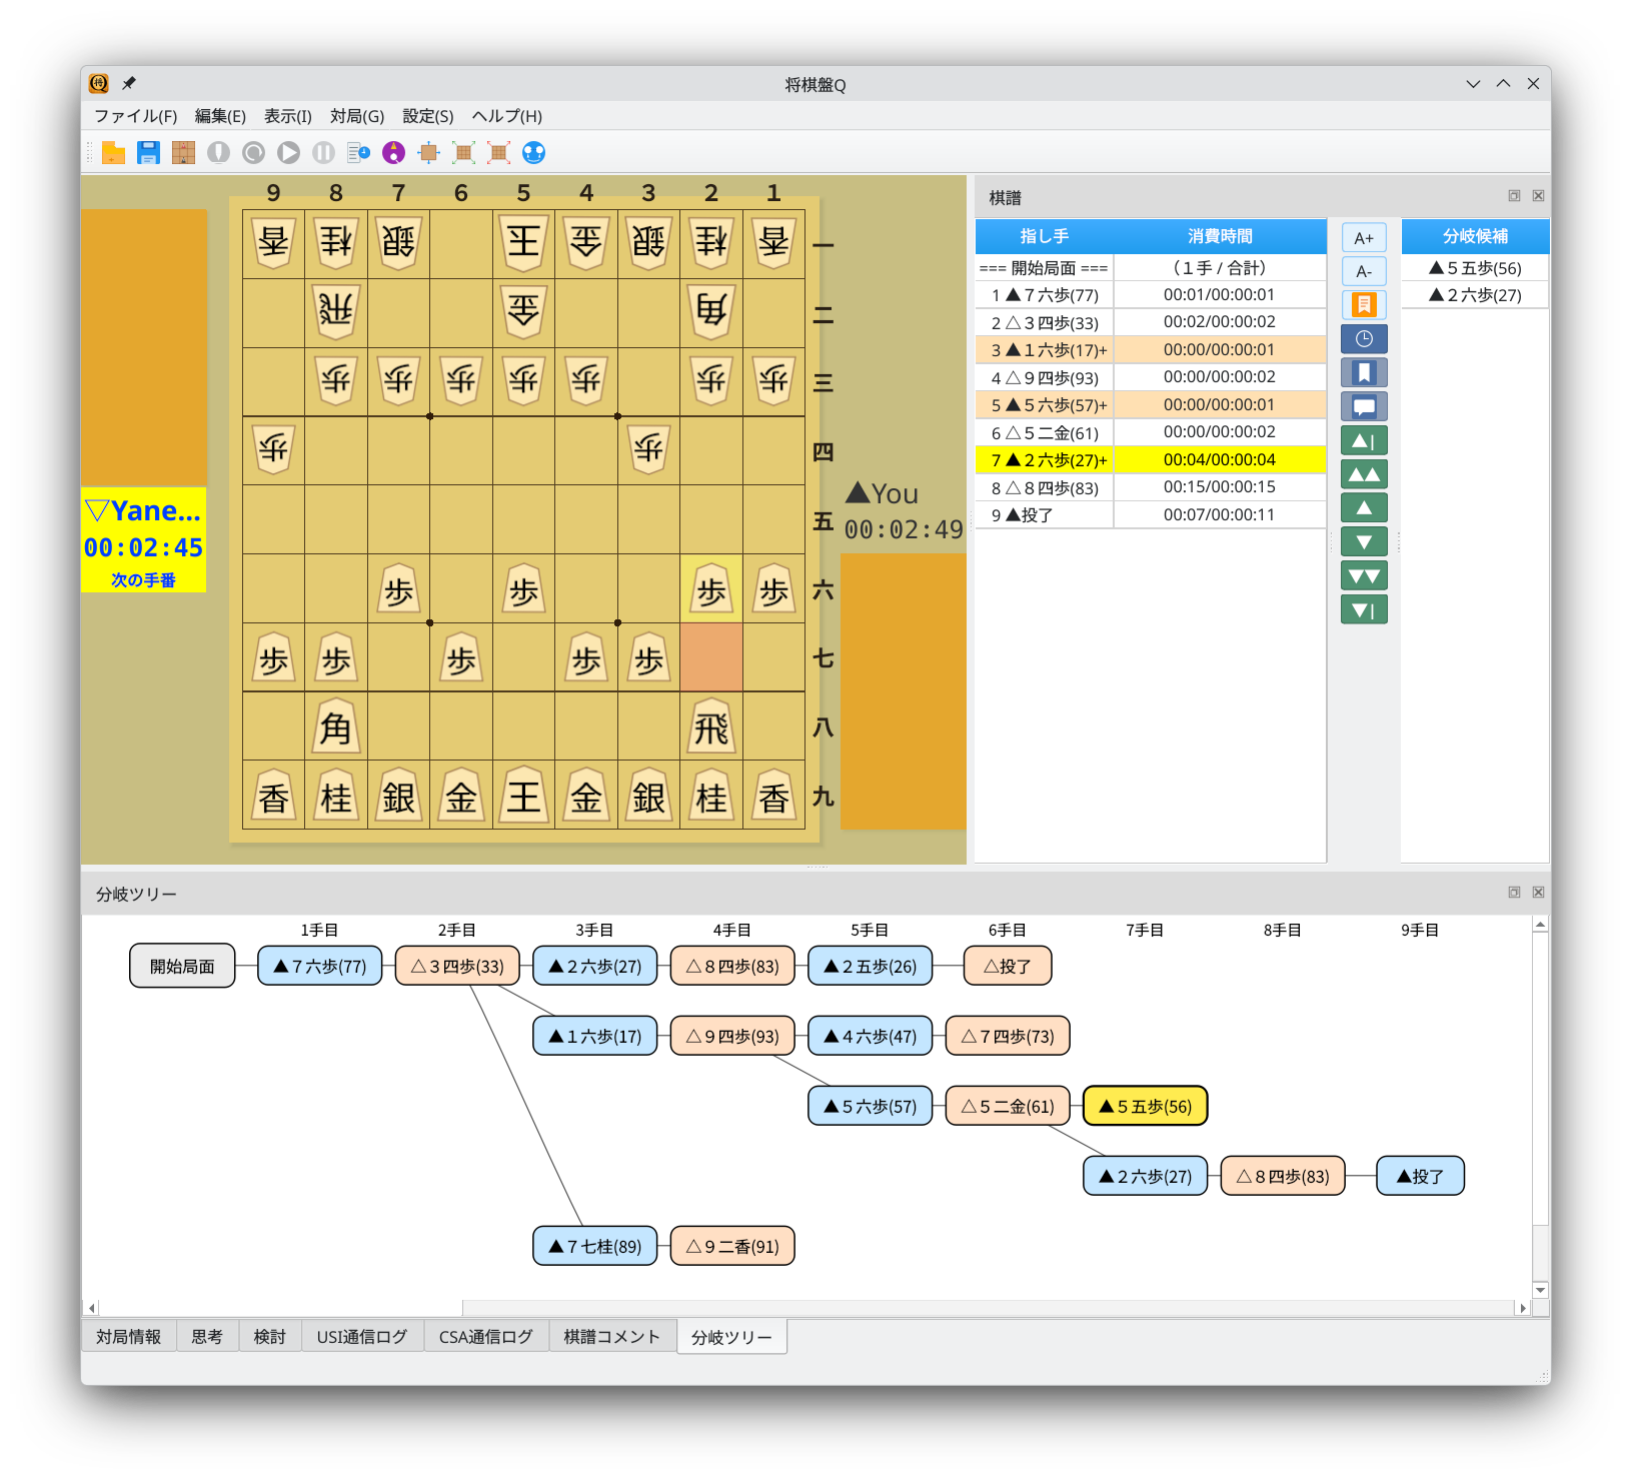The width and height of the screenshot is (1632, 1481).
Task: Open the 対局(G) menu
Action: click(x=357, y=116)
